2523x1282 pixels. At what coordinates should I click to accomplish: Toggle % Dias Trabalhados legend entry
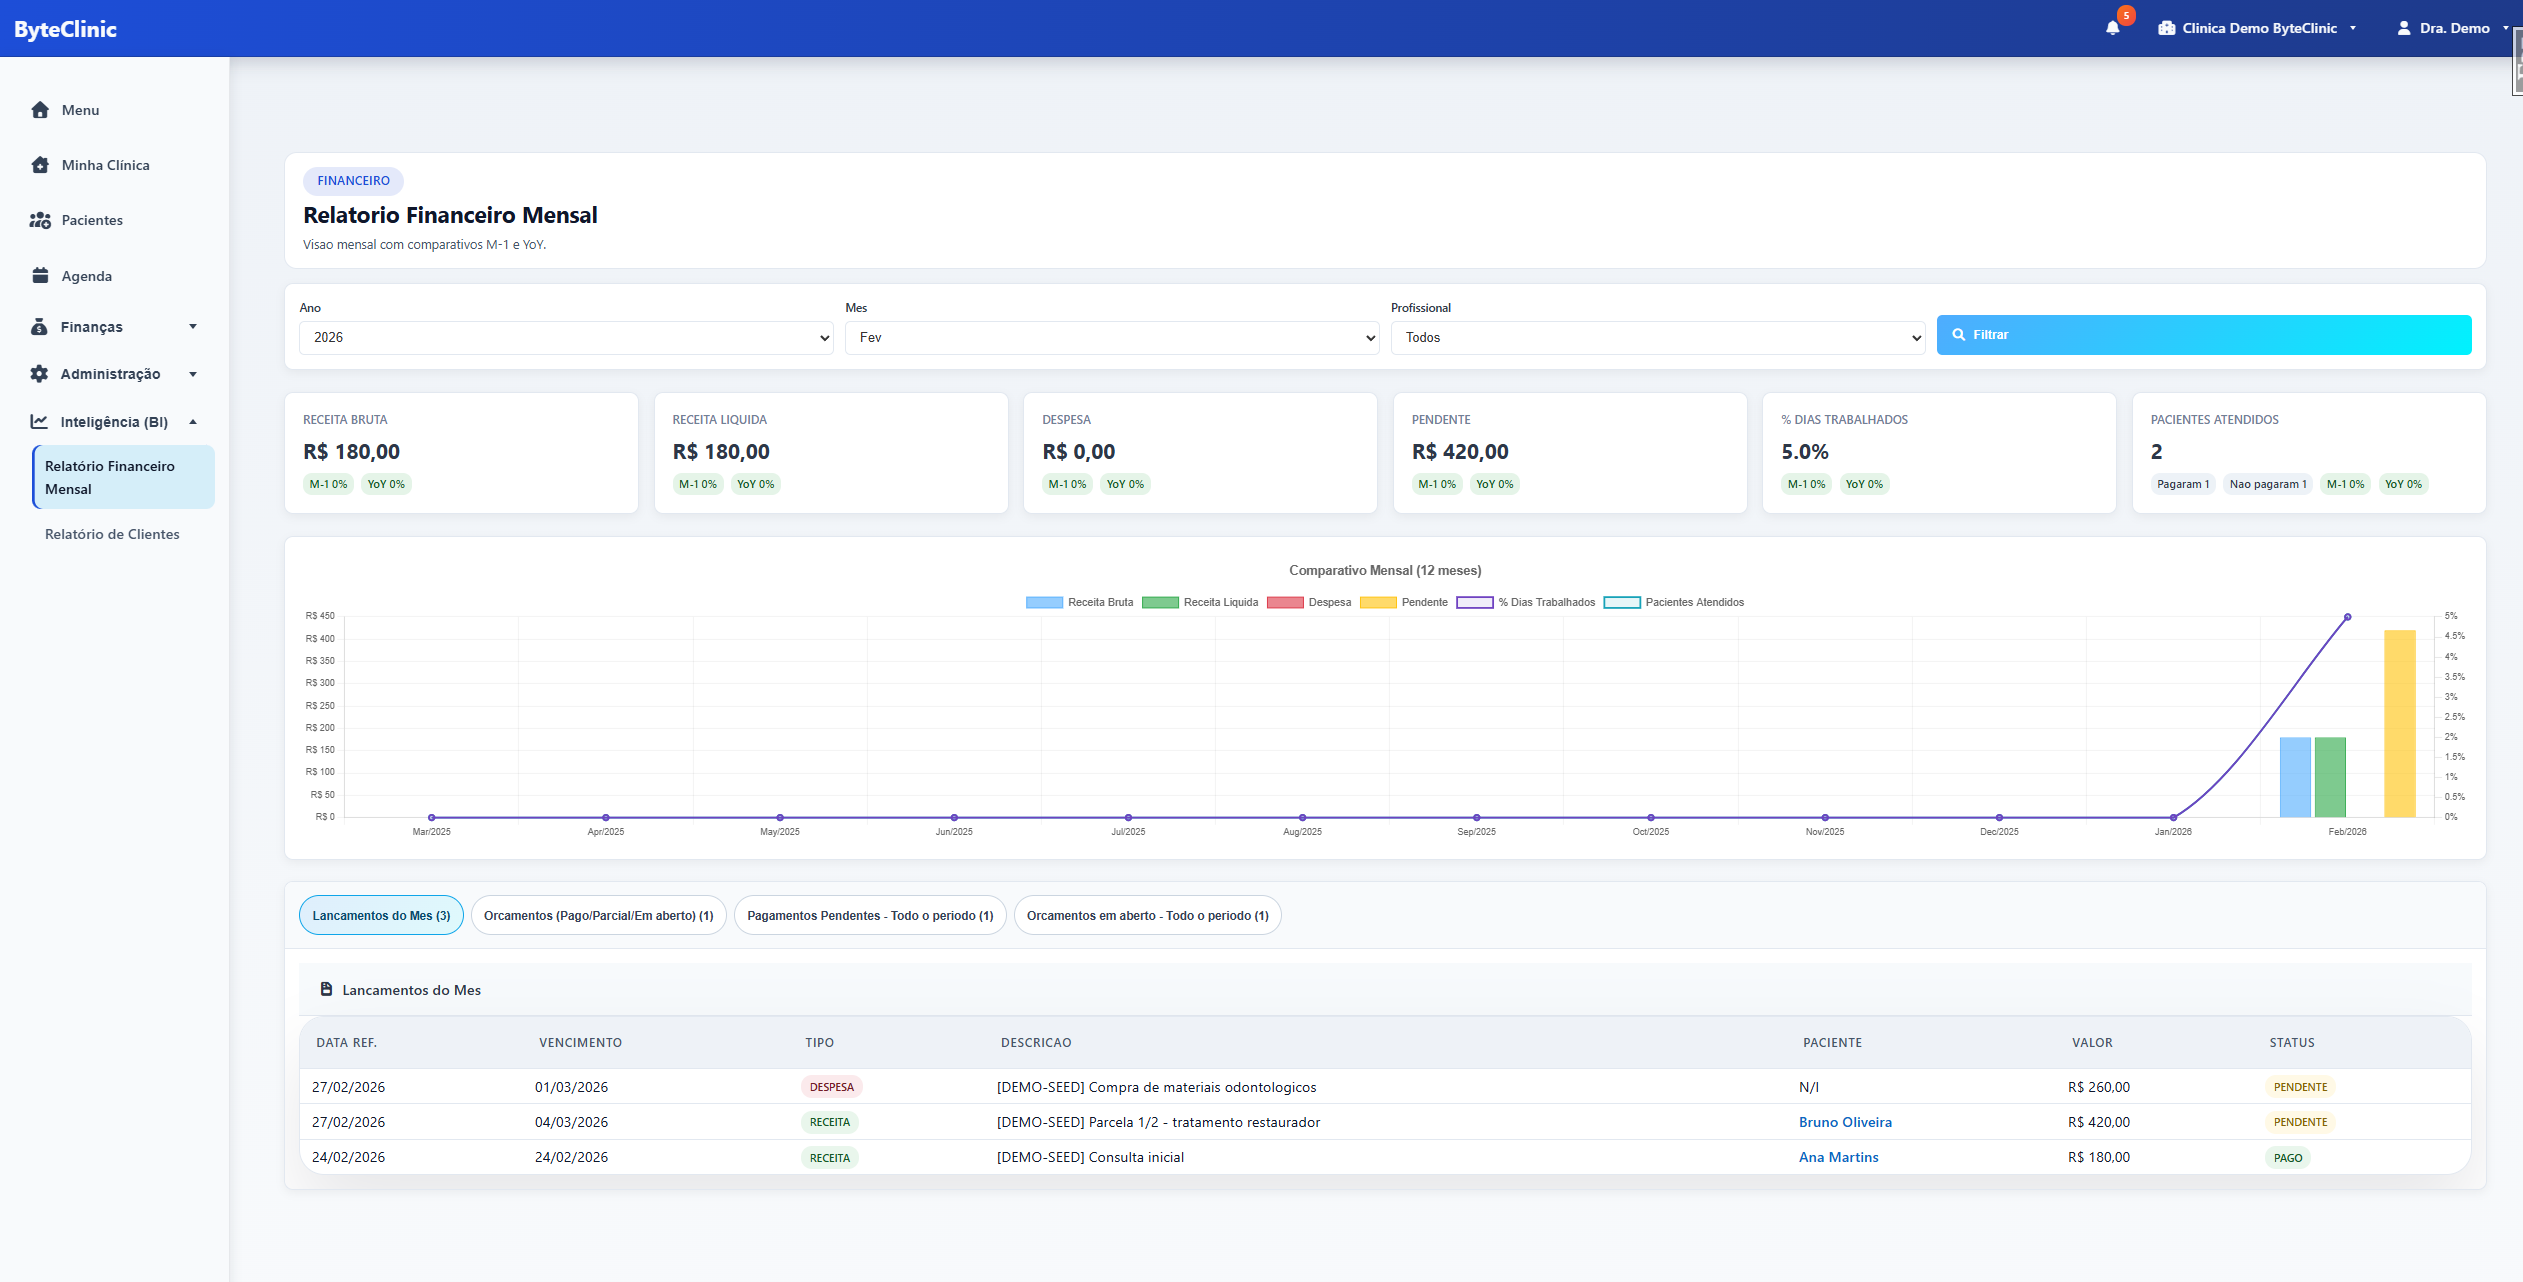pos(1525,602)
